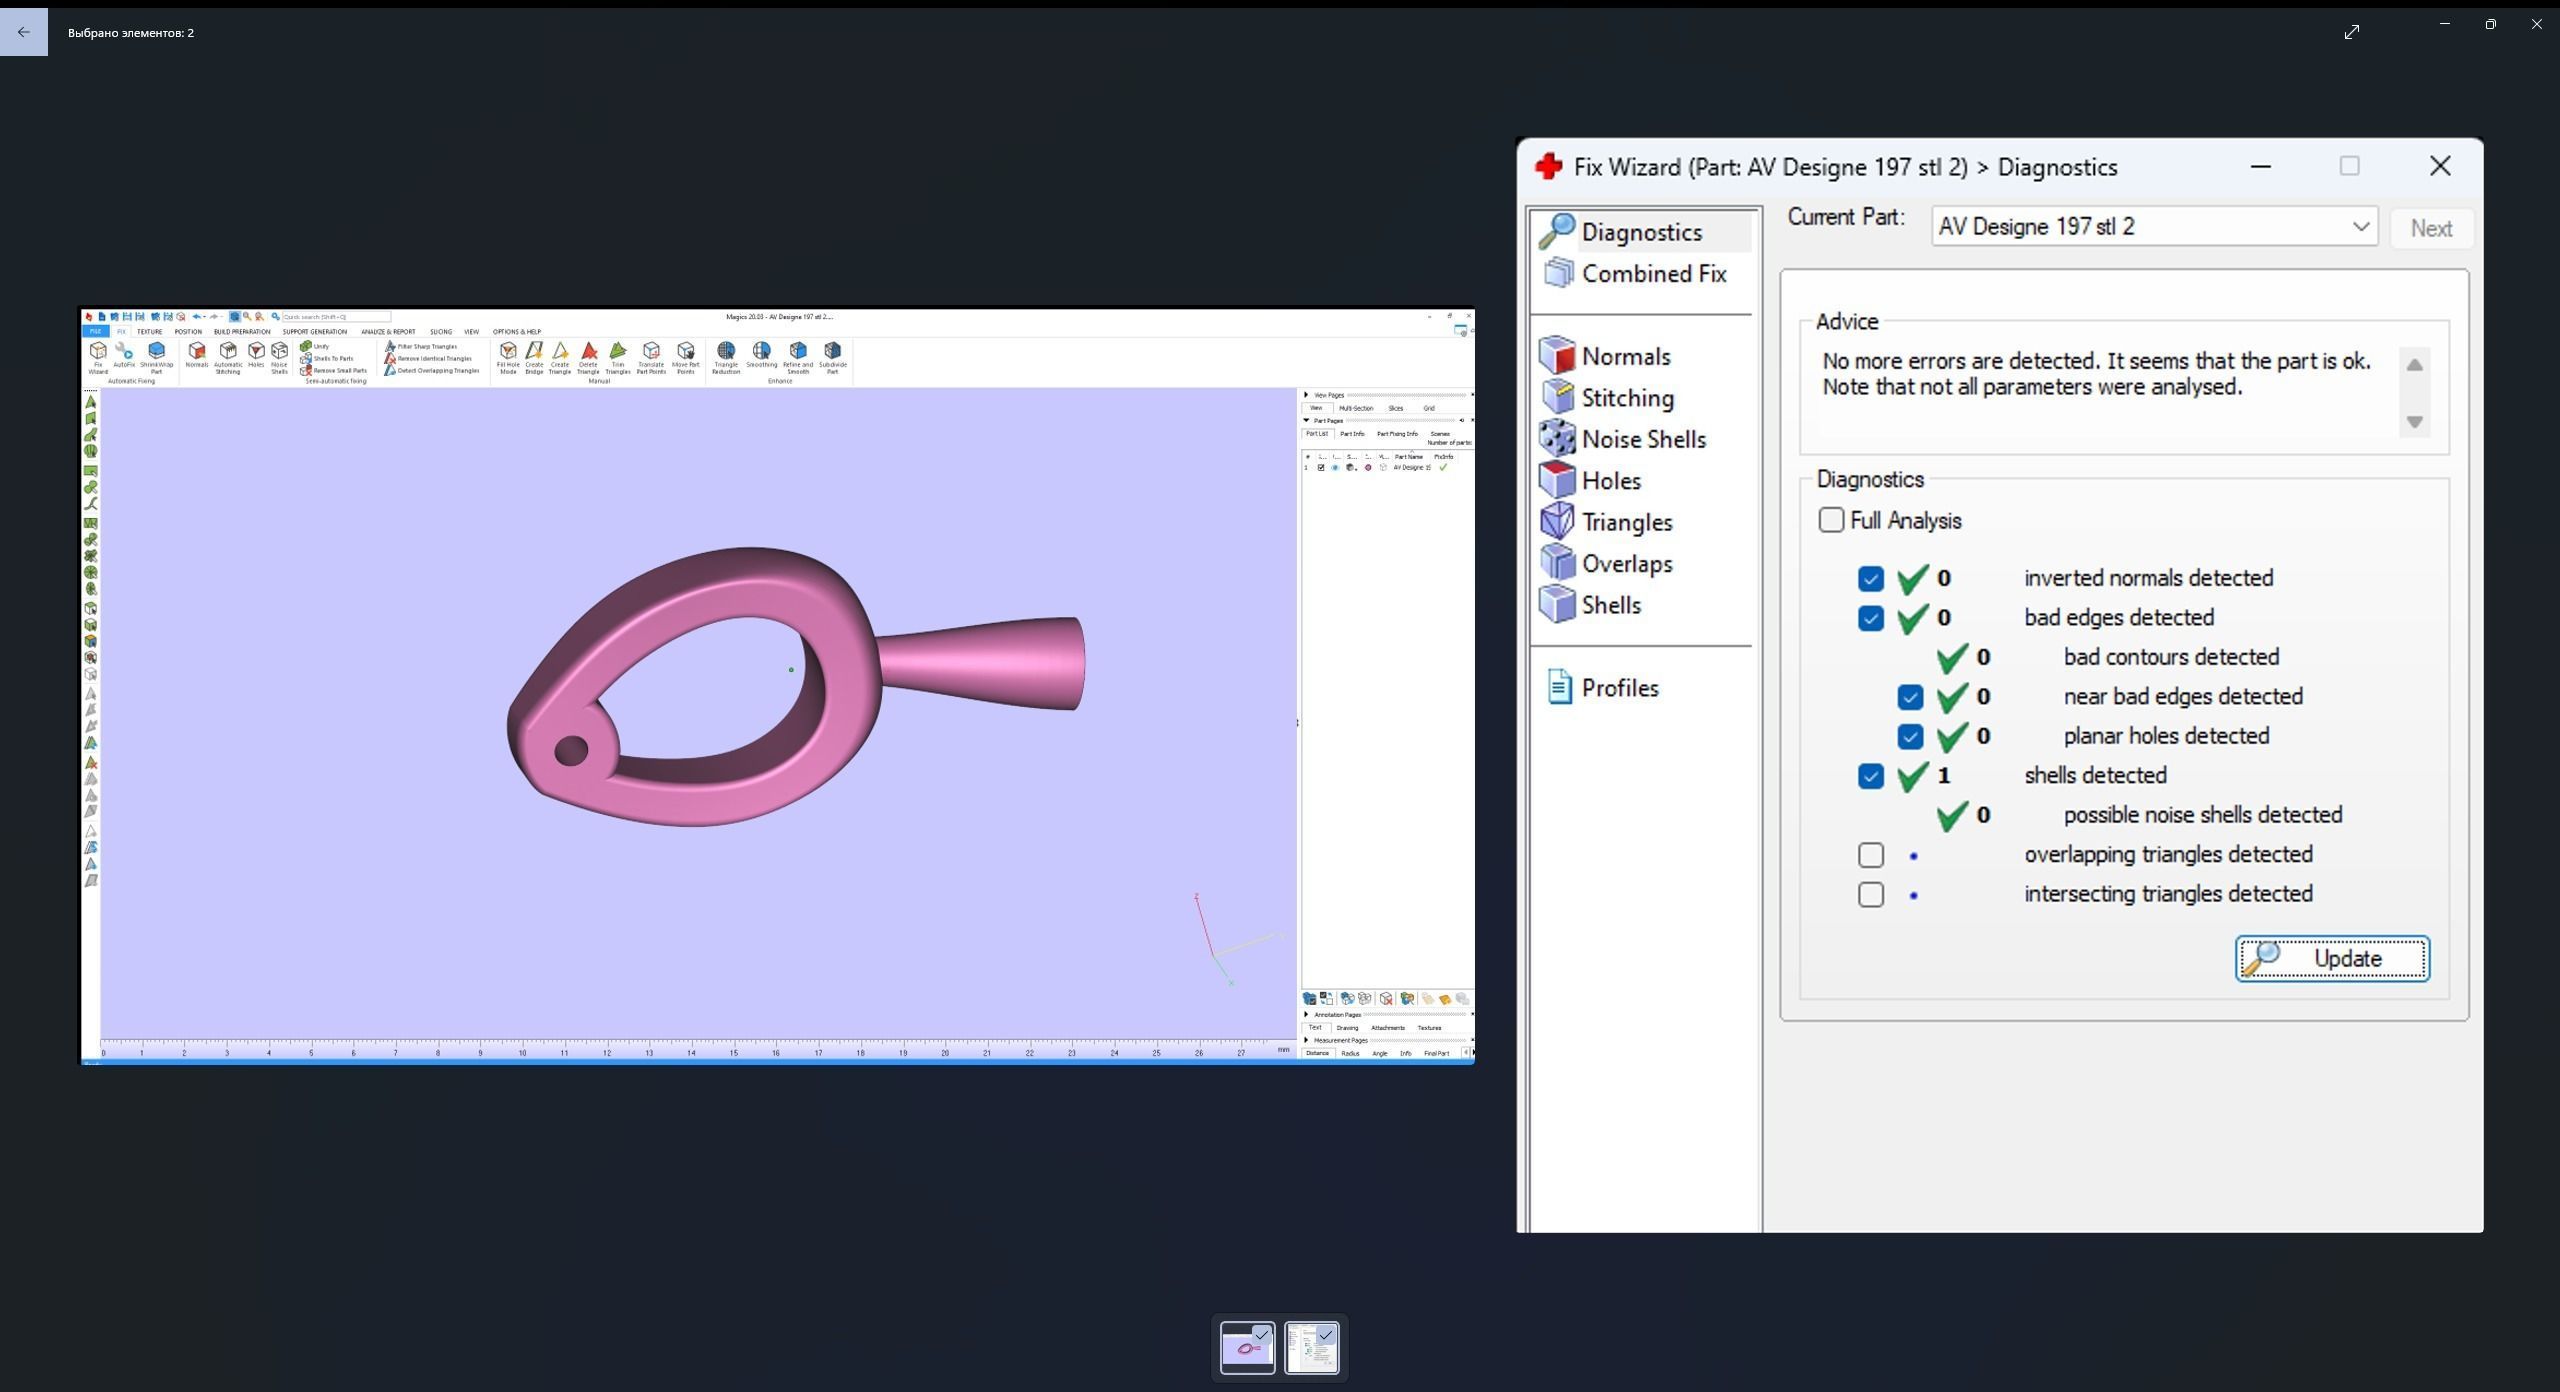Enable the Full Analysis checkbox
This screenshot has width=2560, height=1392.
coord(1831,520)
